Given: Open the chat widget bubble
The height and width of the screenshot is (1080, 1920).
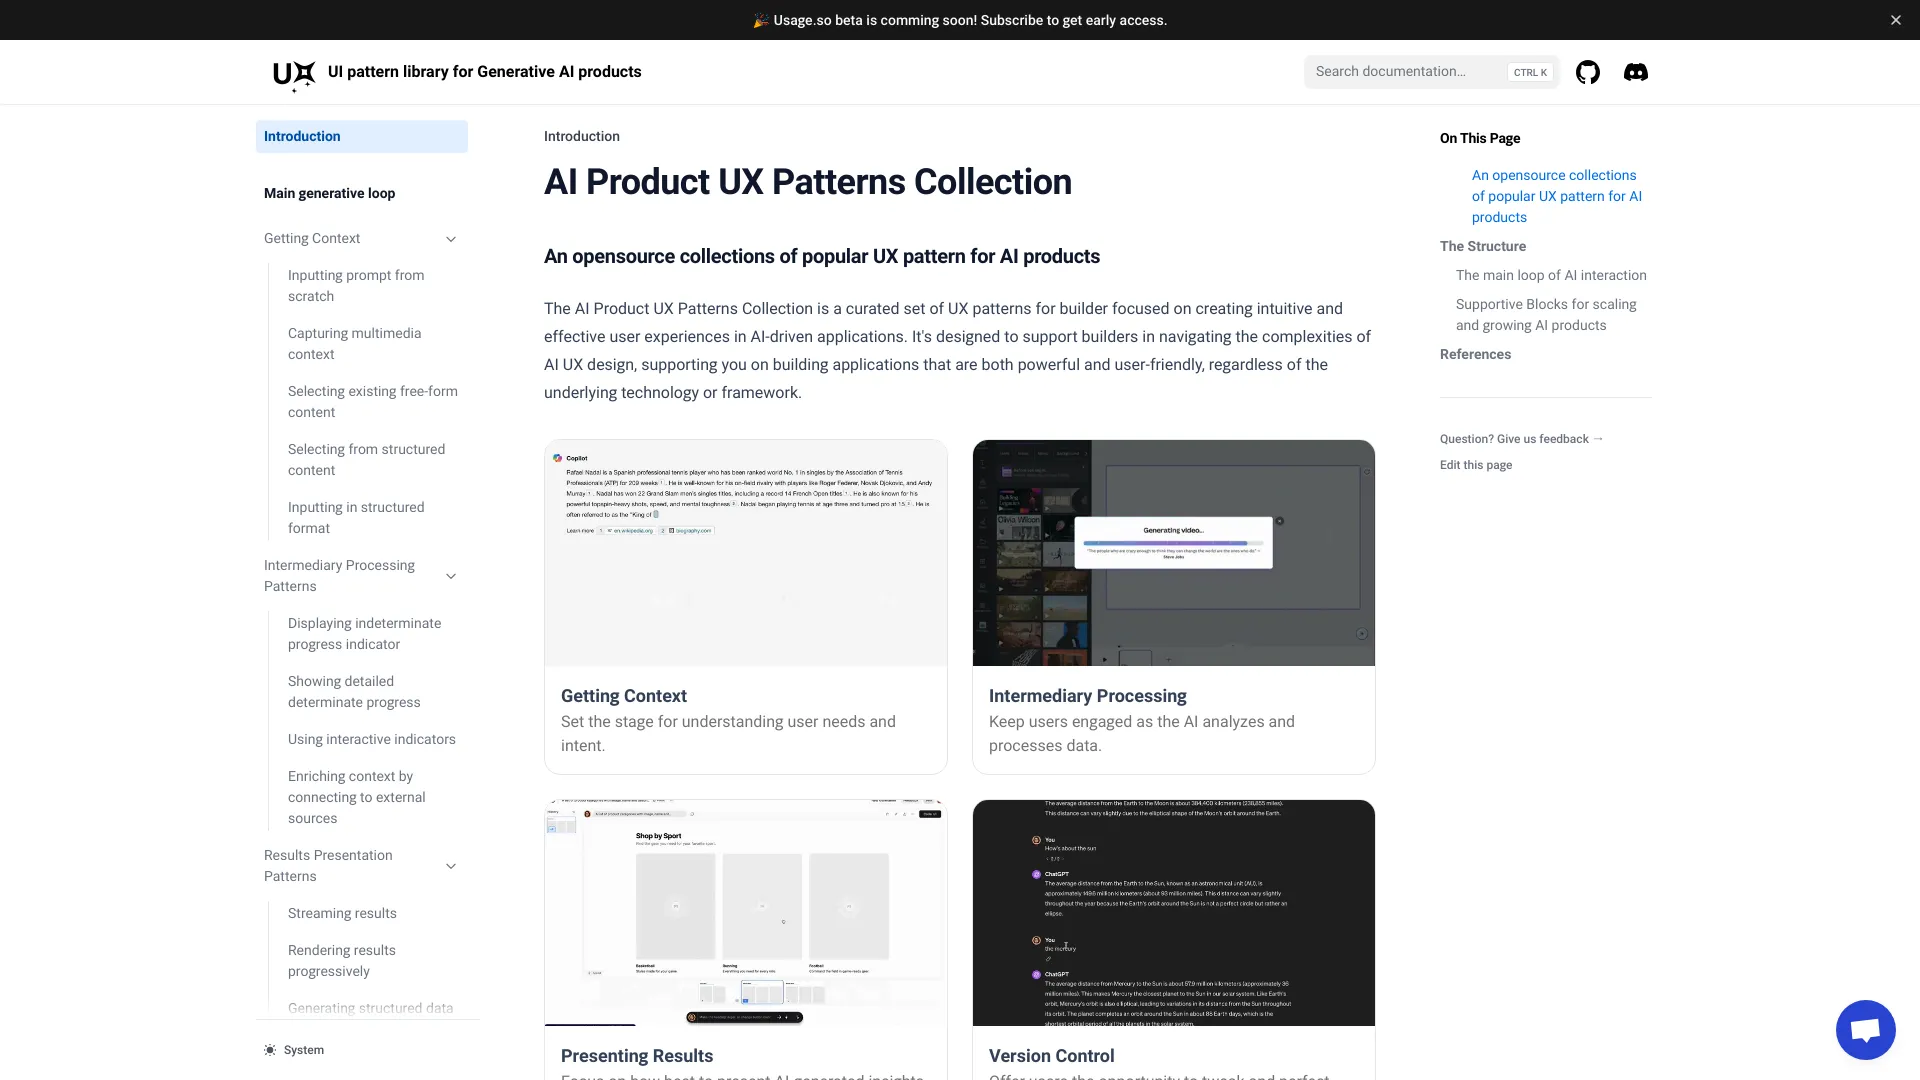Looking at the screenshot, I should click(1865, 1029).
